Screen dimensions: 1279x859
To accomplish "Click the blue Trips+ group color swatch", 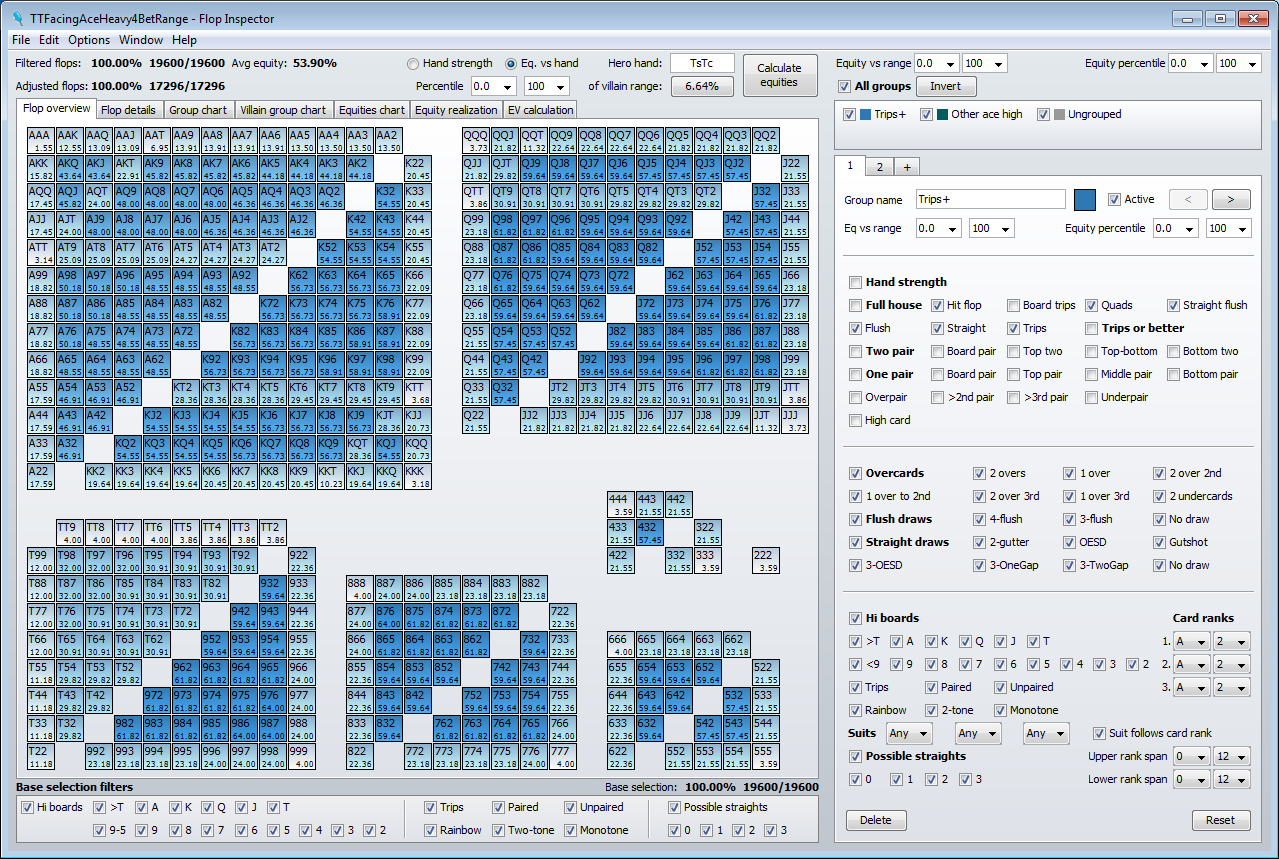I will tap(1085, 199).
